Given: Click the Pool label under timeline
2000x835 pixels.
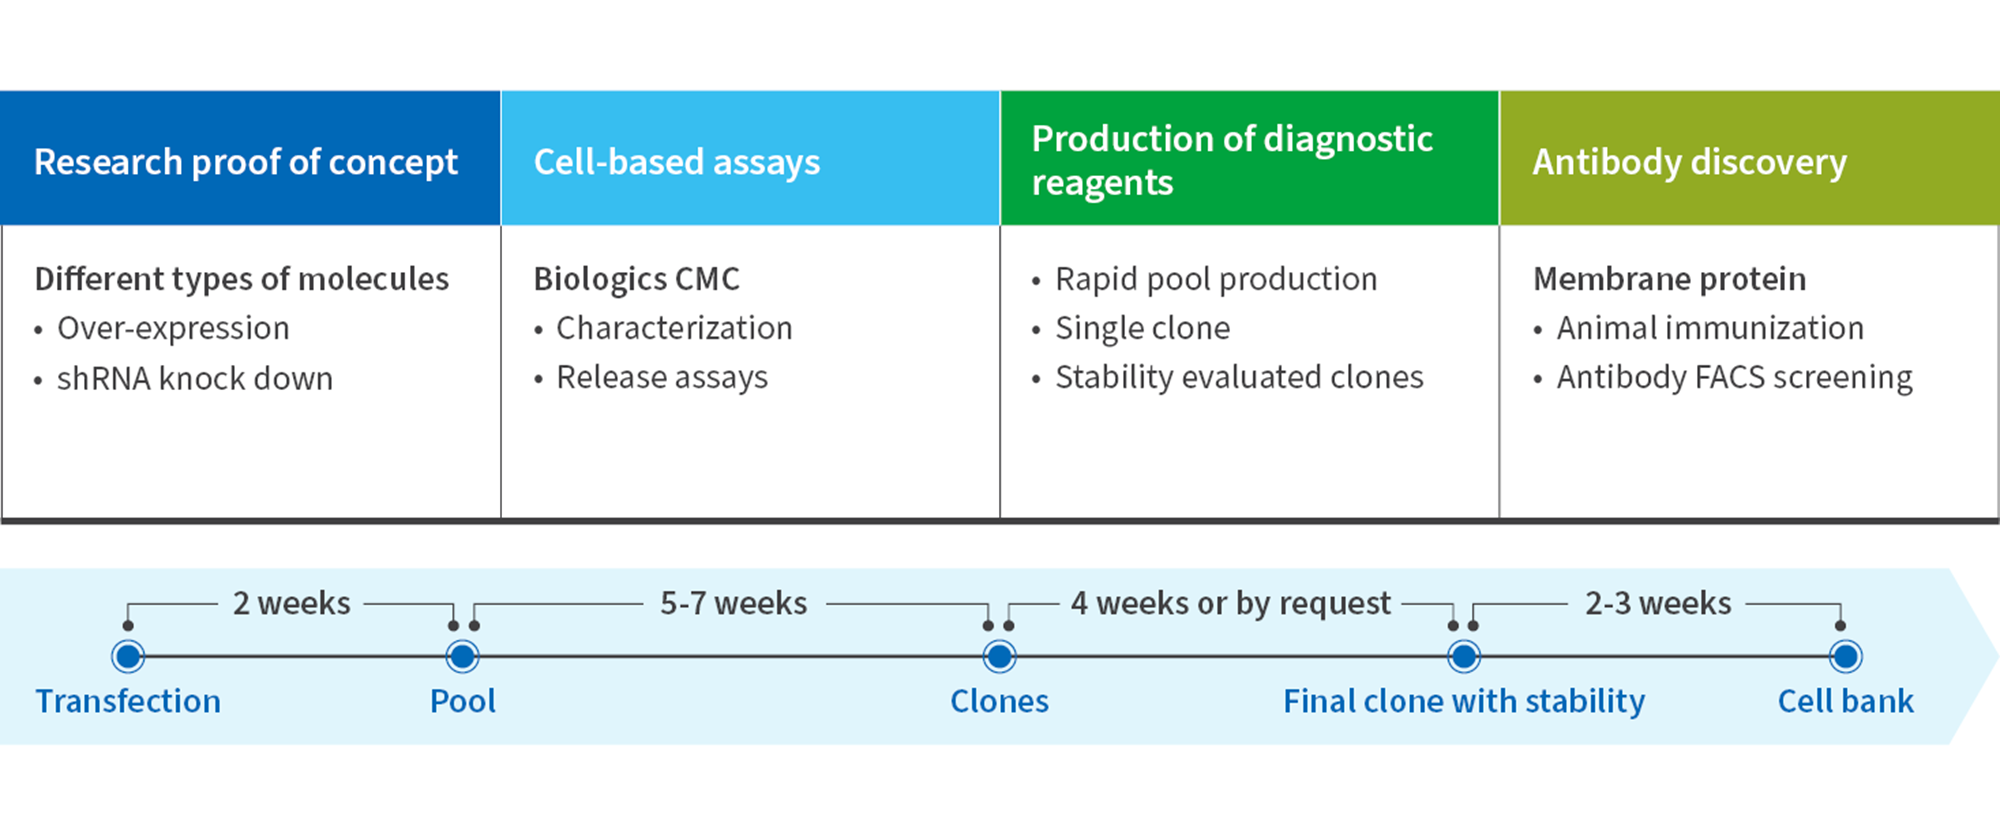Looking at the screenshot, I should pyautogui.click(x=462, y=701).
